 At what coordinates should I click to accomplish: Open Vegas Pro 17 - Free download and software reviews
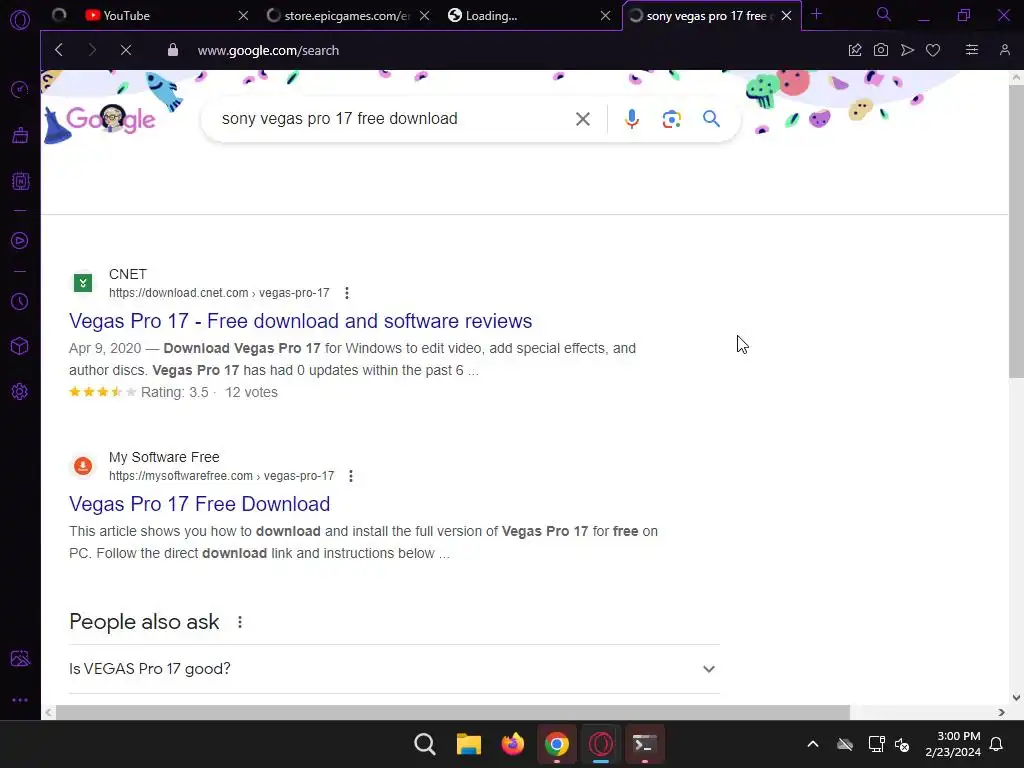click(300, 321)
